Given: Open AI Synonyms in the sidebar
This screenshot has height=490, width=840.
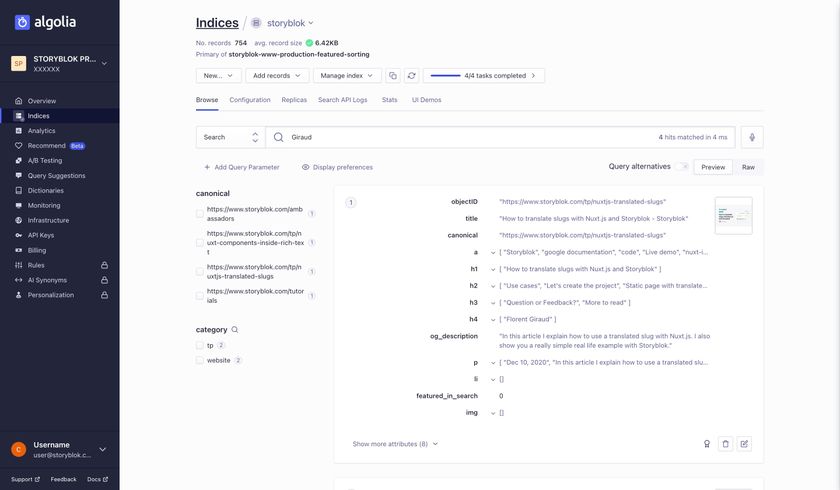Looking at the screenshot, I should [47, 280].
